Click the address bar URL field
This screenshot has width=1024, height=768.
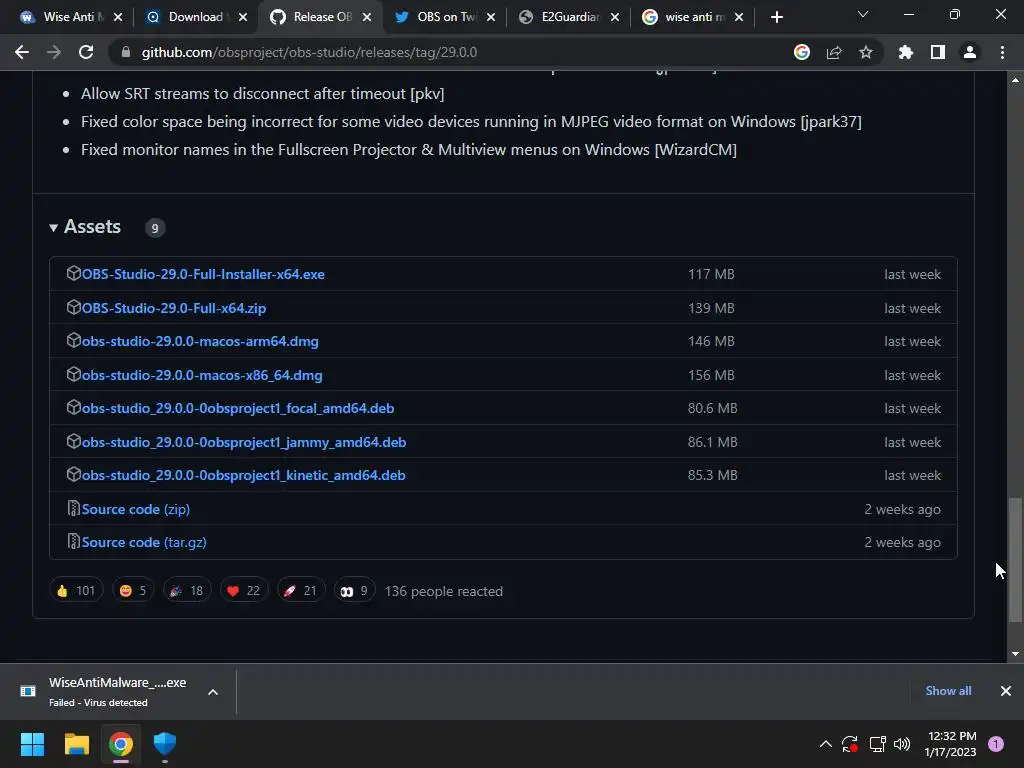[x=451, y=52]
